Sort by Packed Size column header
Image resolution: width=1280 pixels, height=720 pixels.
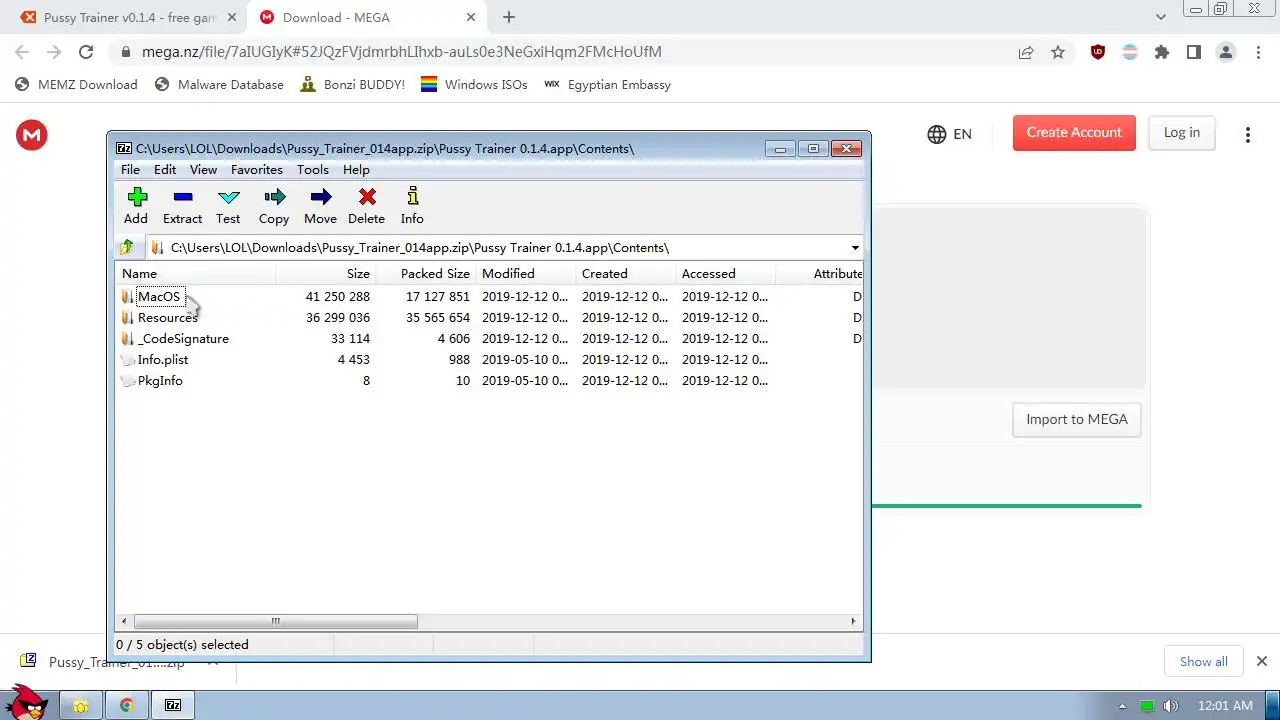click(426, 274)
